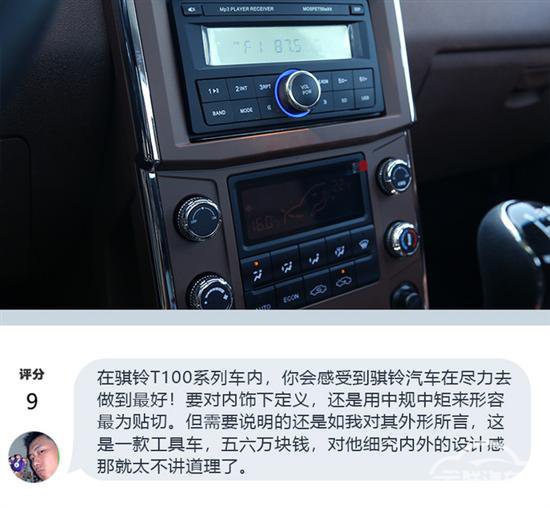Toggle the ECON climate button
This screenshot has width=550, height=508.
click(291, 298)
